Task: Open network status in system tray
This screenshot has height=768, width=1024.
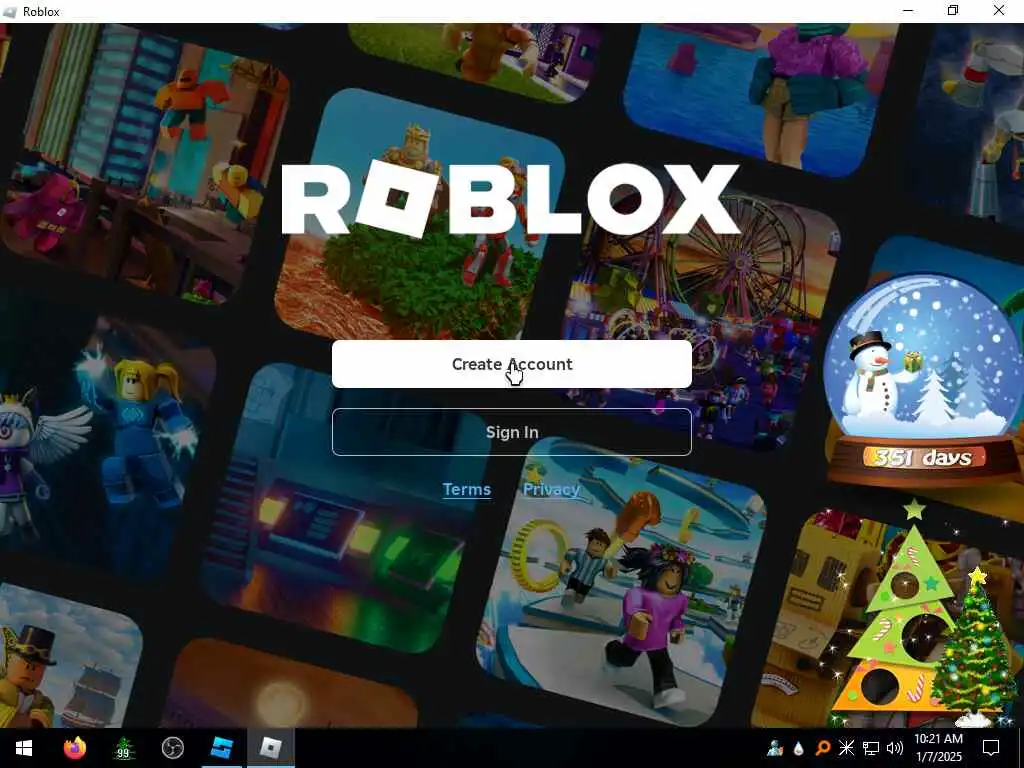Action: pos(871,748)
